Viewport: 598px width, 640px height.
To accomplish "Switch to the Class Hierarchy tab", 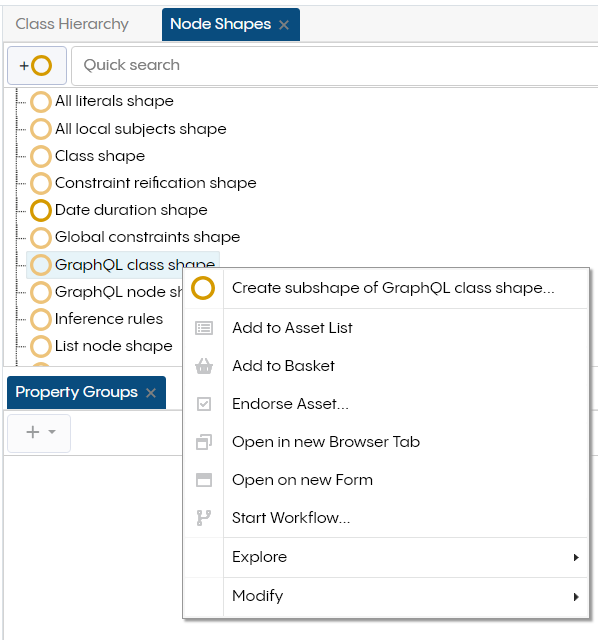I will 72,24.
